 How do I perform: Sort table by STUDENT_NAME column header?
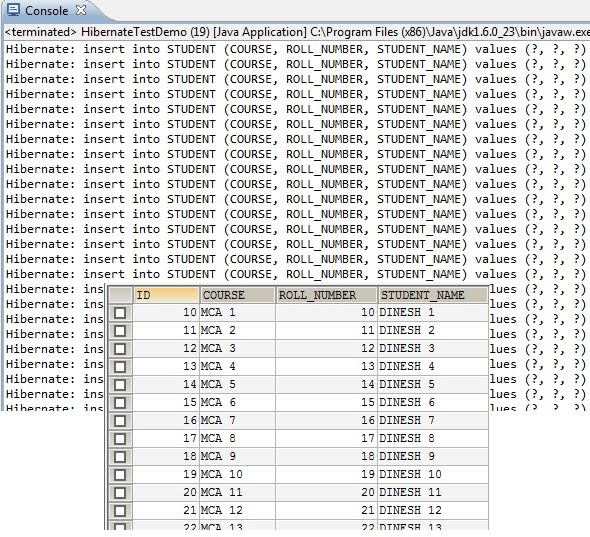pyautogui.click(x=433, y=295)
